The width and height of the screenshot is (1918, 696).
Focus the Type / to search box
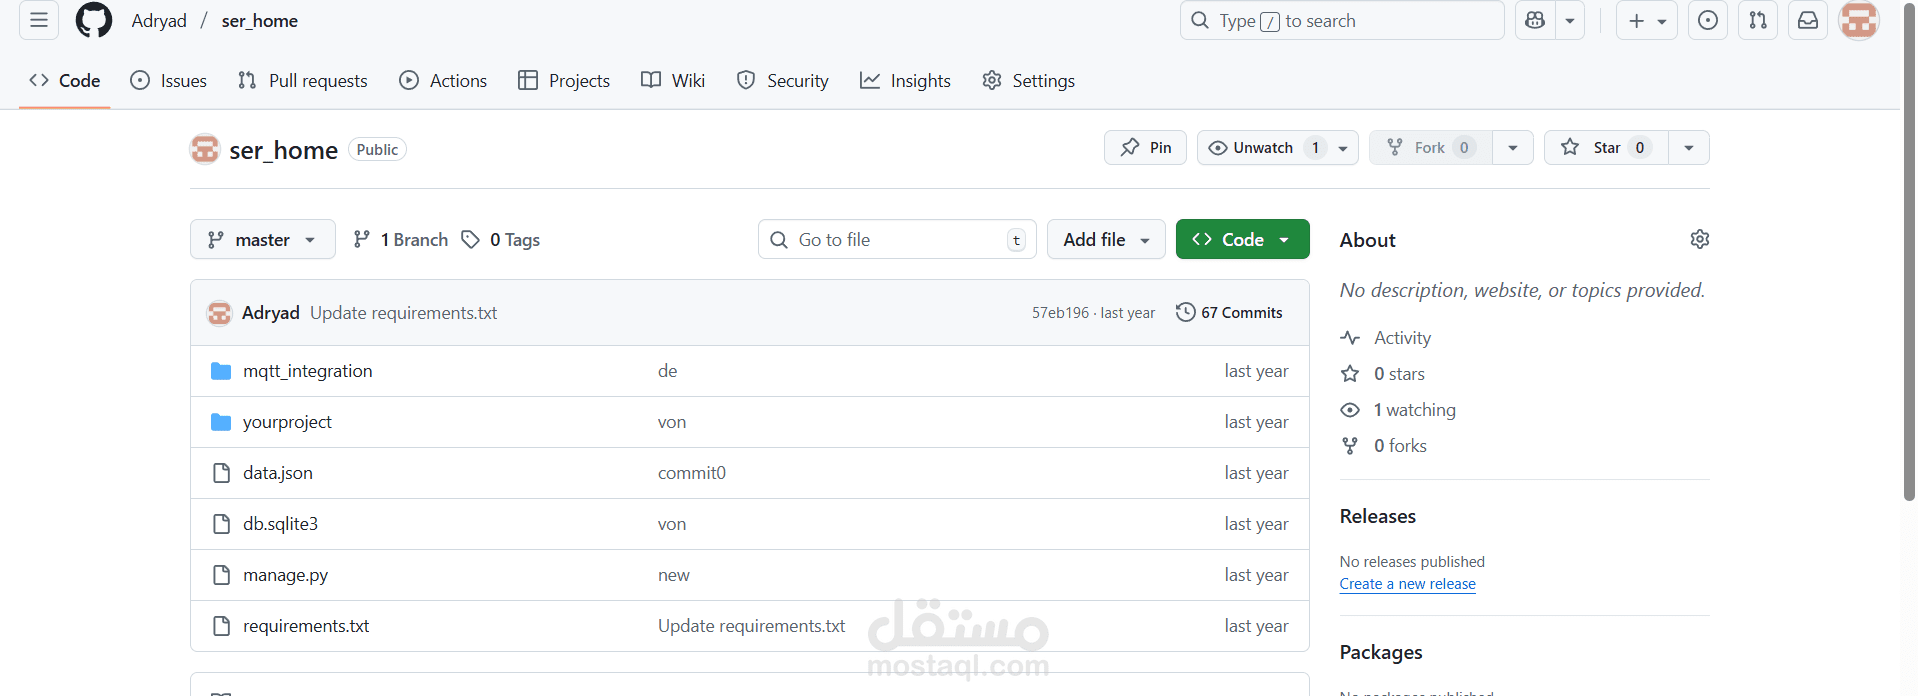click(1342, 20)
